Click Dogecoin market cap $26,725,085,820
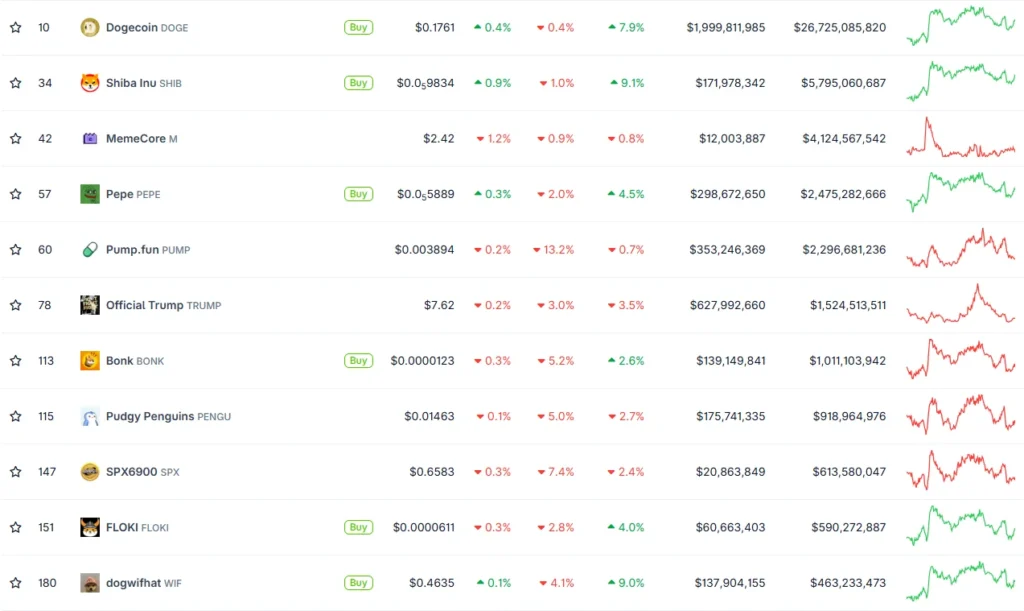This screenshot has height=611, width=1024. point(840,27)
